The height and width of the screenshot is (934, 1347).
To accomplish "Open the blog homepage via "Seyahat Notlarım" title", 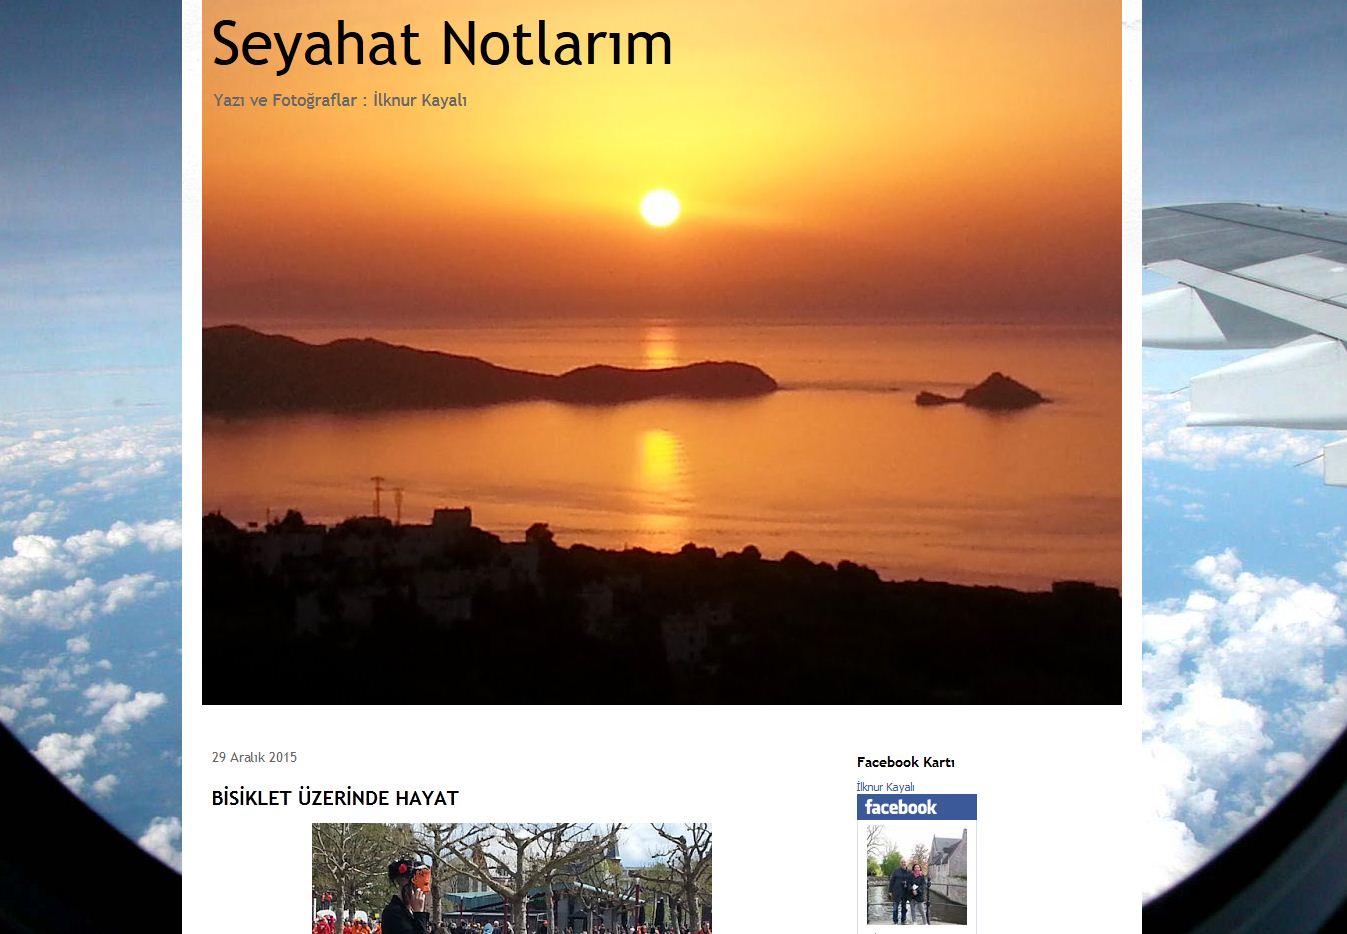I will point(440,43).
